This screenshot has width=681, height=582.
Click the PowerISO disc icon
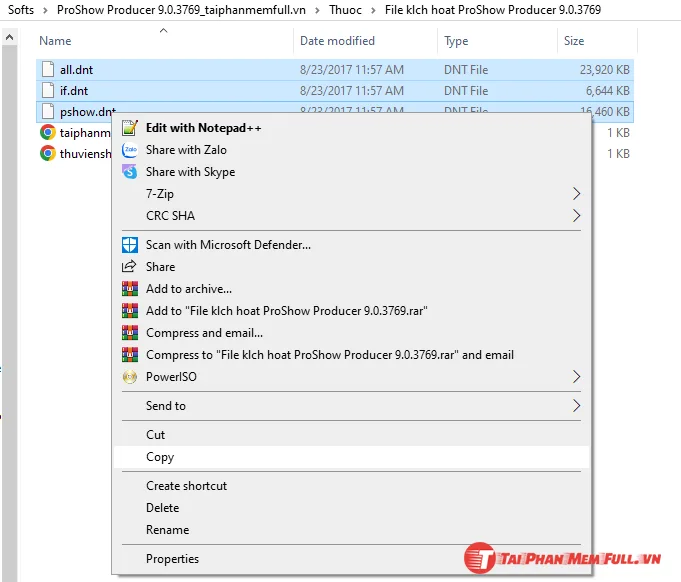(x=129, y=377)
